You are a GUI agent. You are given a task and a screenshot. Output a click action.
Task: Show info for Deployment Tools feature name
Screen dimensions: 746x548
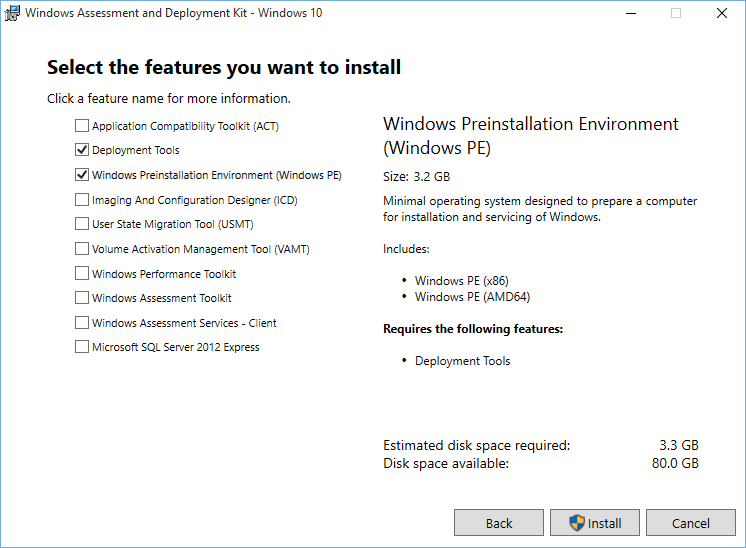(x=136, y=151)
